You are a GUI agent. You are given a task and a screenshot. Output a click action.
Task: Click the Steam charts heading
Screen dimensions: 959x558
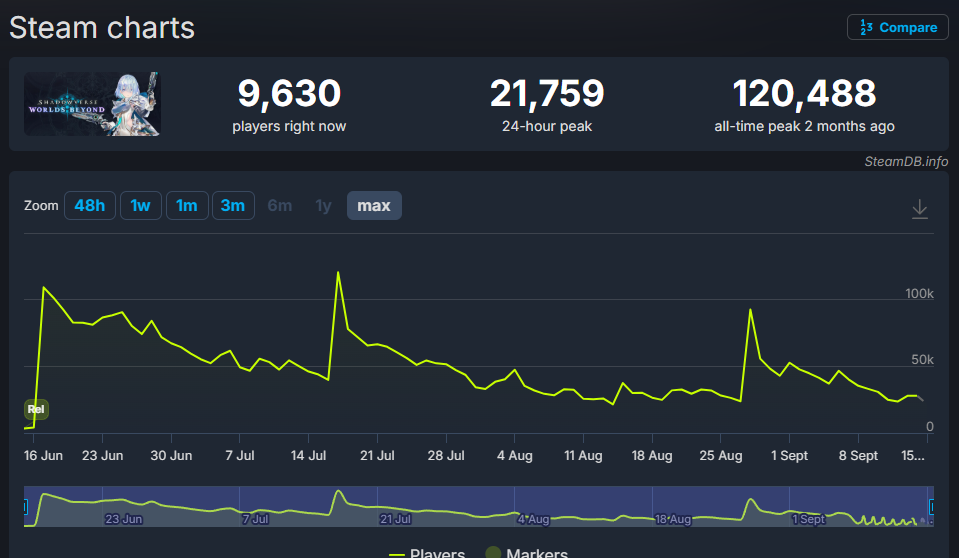pyautogui.click(x=102, y=28)
